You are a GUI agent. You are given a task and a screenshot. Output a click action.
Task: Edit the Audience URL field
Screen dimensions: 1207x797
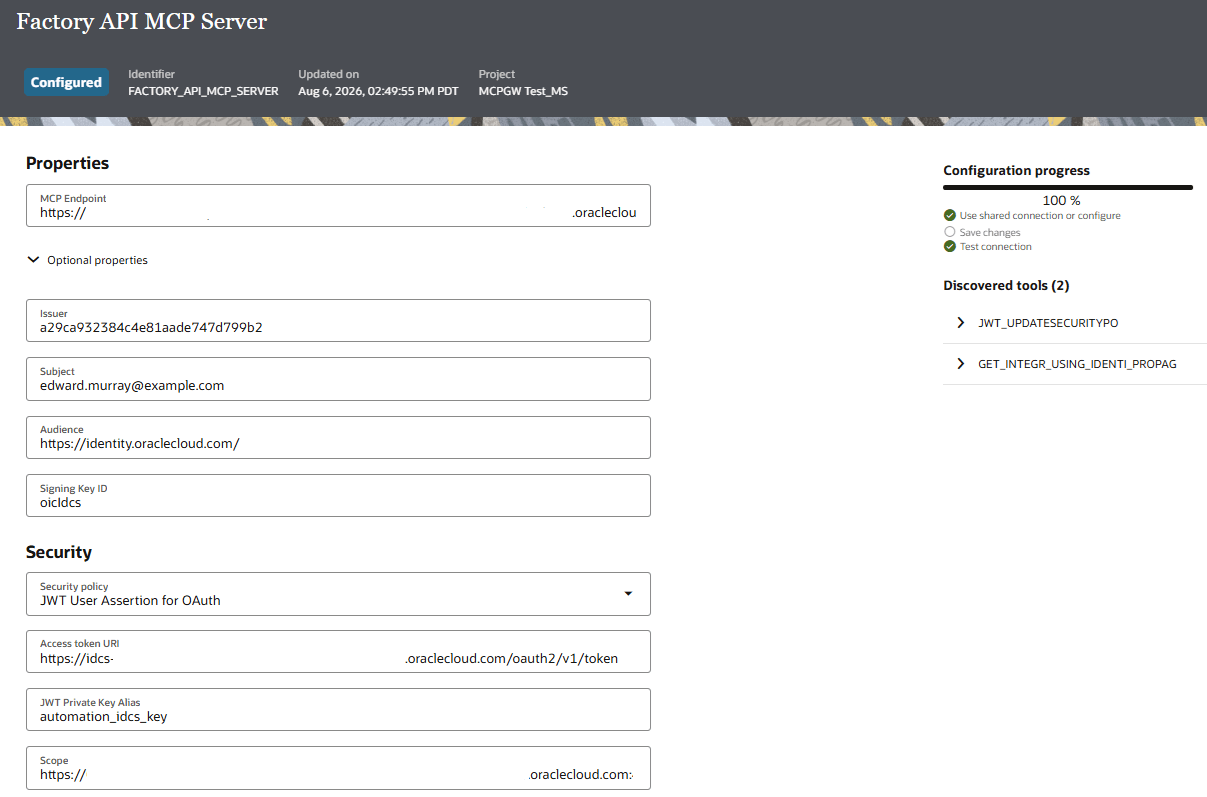[x=338, y=437]
